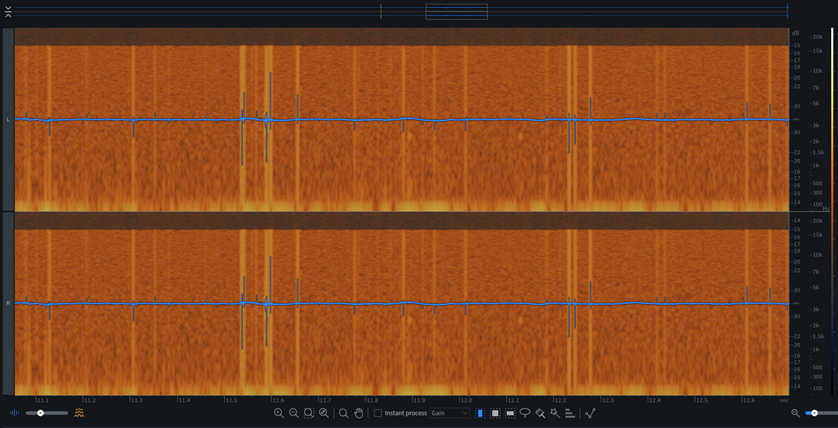Click the 'sec' time ruler unit label
This screenshot has width=838, height=428.
tap(783, 400)
